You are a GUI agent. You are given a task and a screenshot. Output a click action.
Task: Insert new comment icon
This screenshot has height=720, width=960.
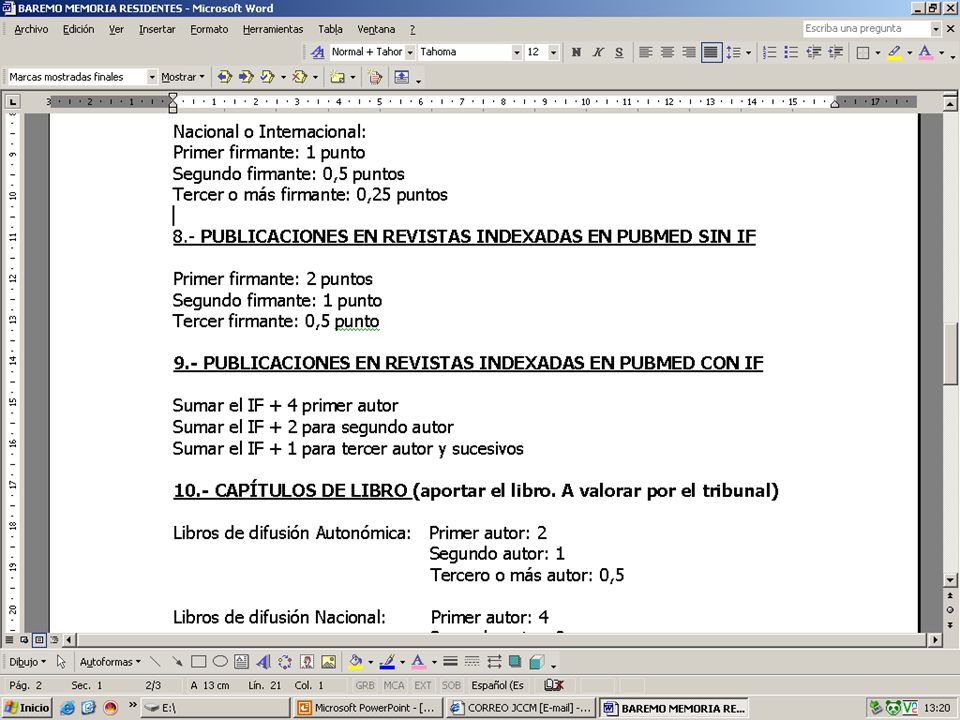(x=337, y=77)
